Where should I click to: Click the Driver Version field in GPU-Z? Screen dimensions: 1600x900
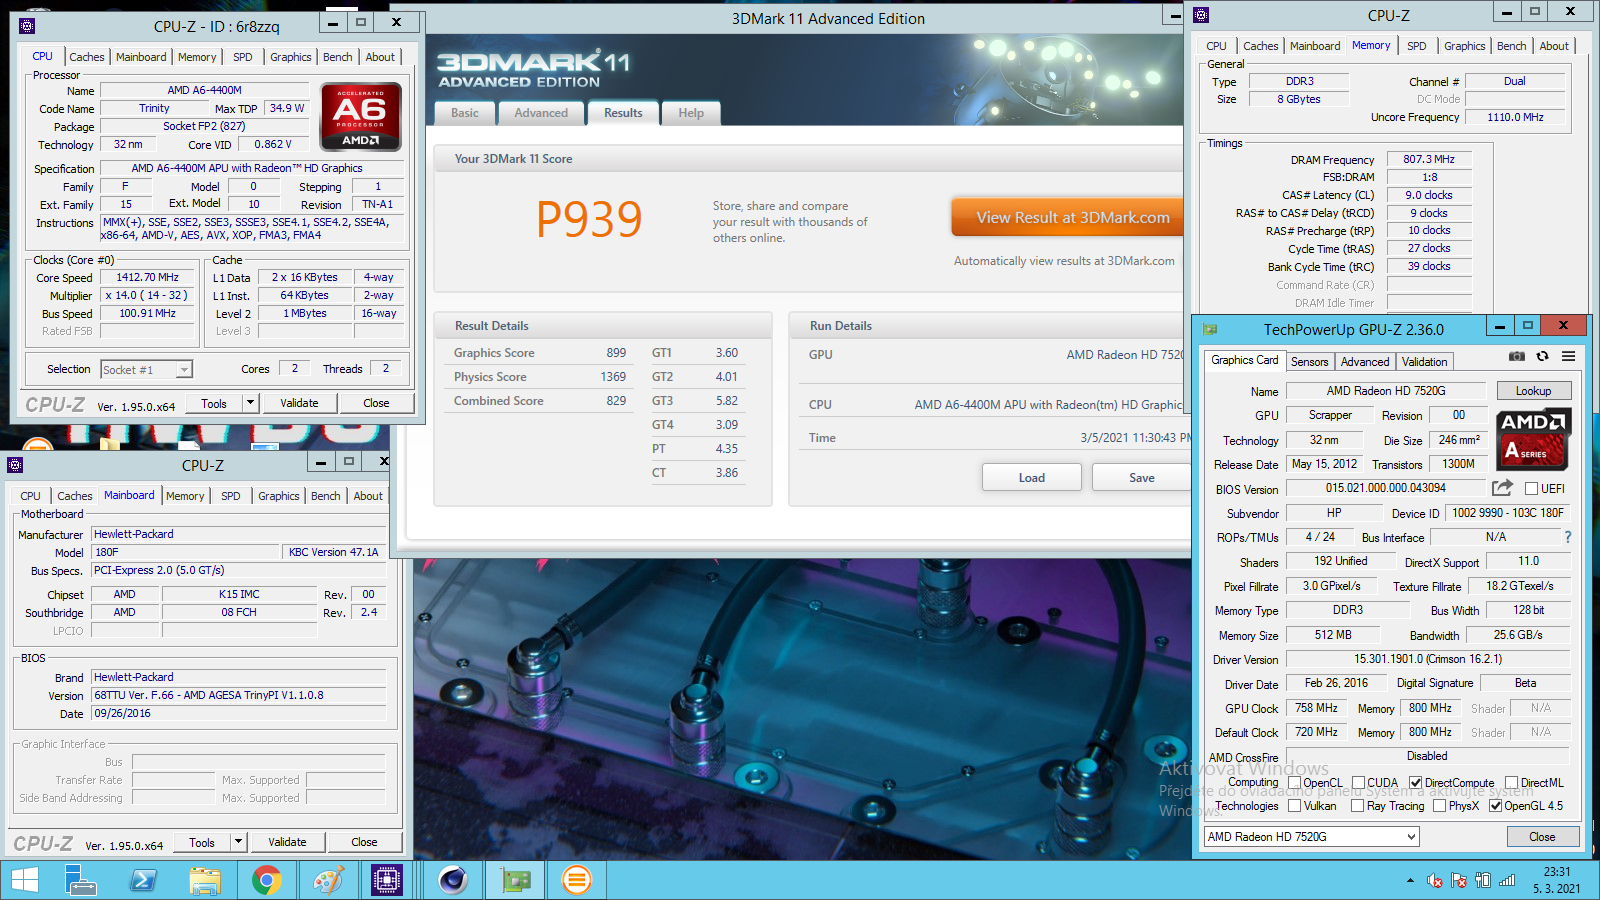pyautogui.click(x=1428, y=659)
